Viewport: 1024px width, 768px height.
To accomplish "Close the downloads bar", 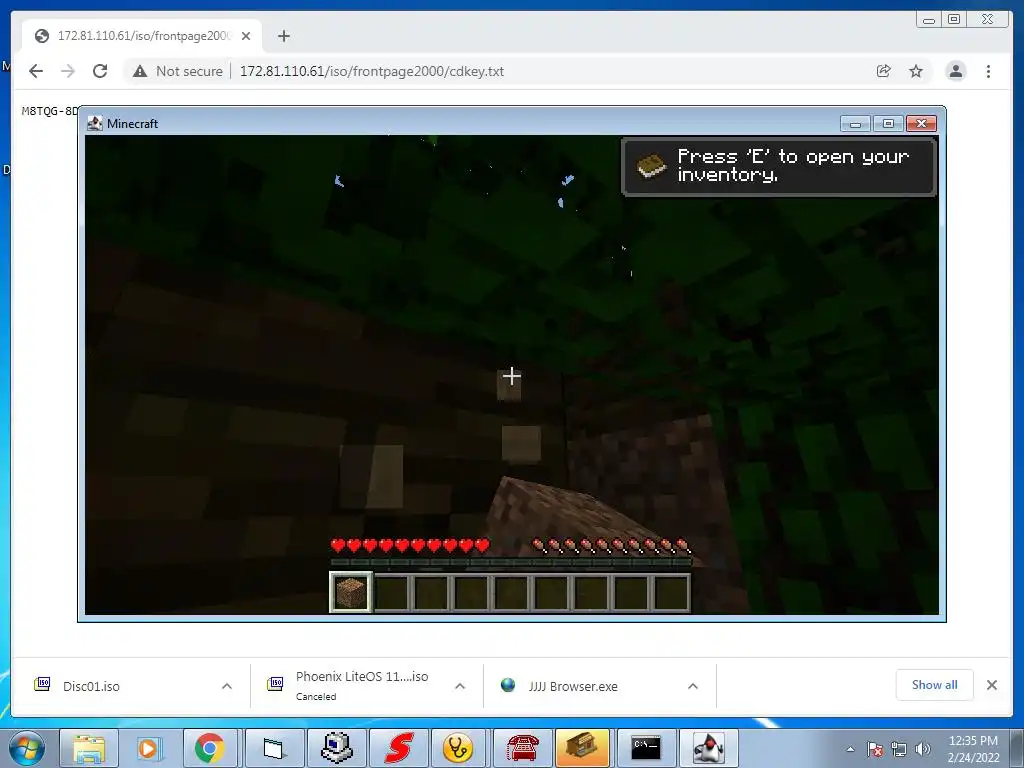I will (992, 684).
